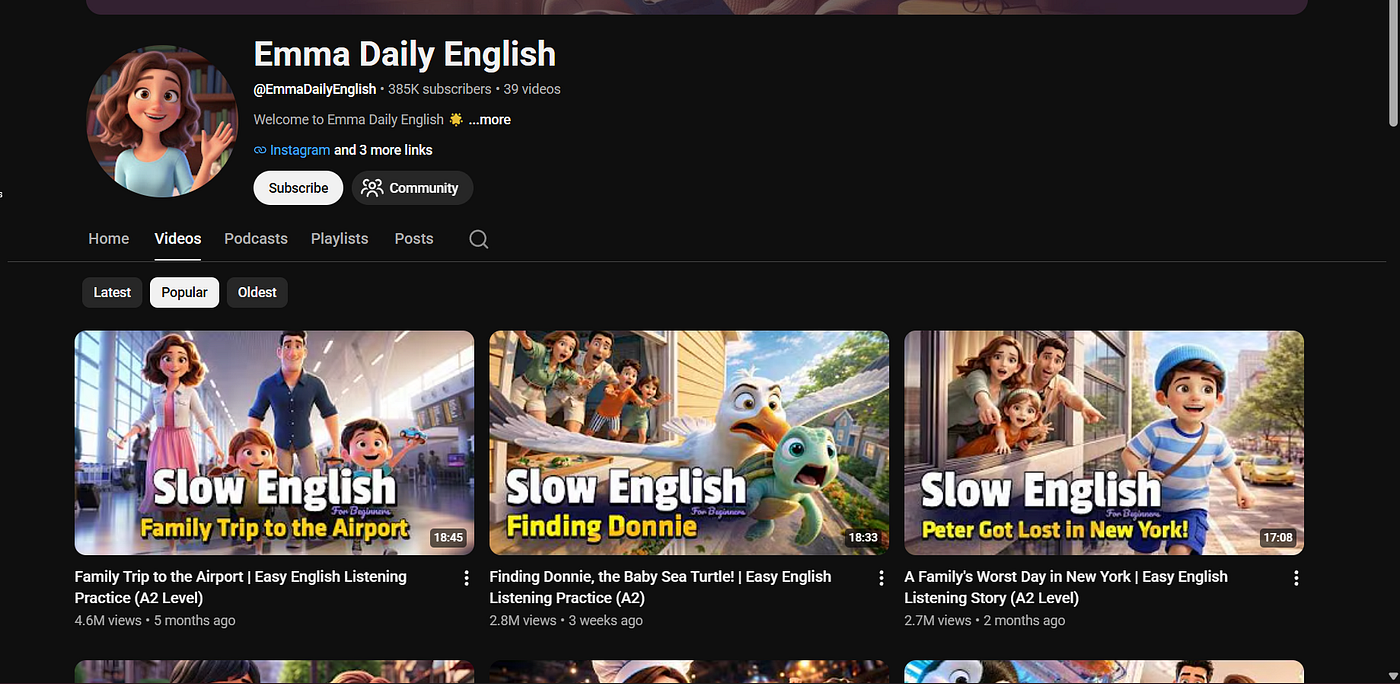
Task: Click the Subscribe button
Action: pyautogui.click(x=298, y=188)
